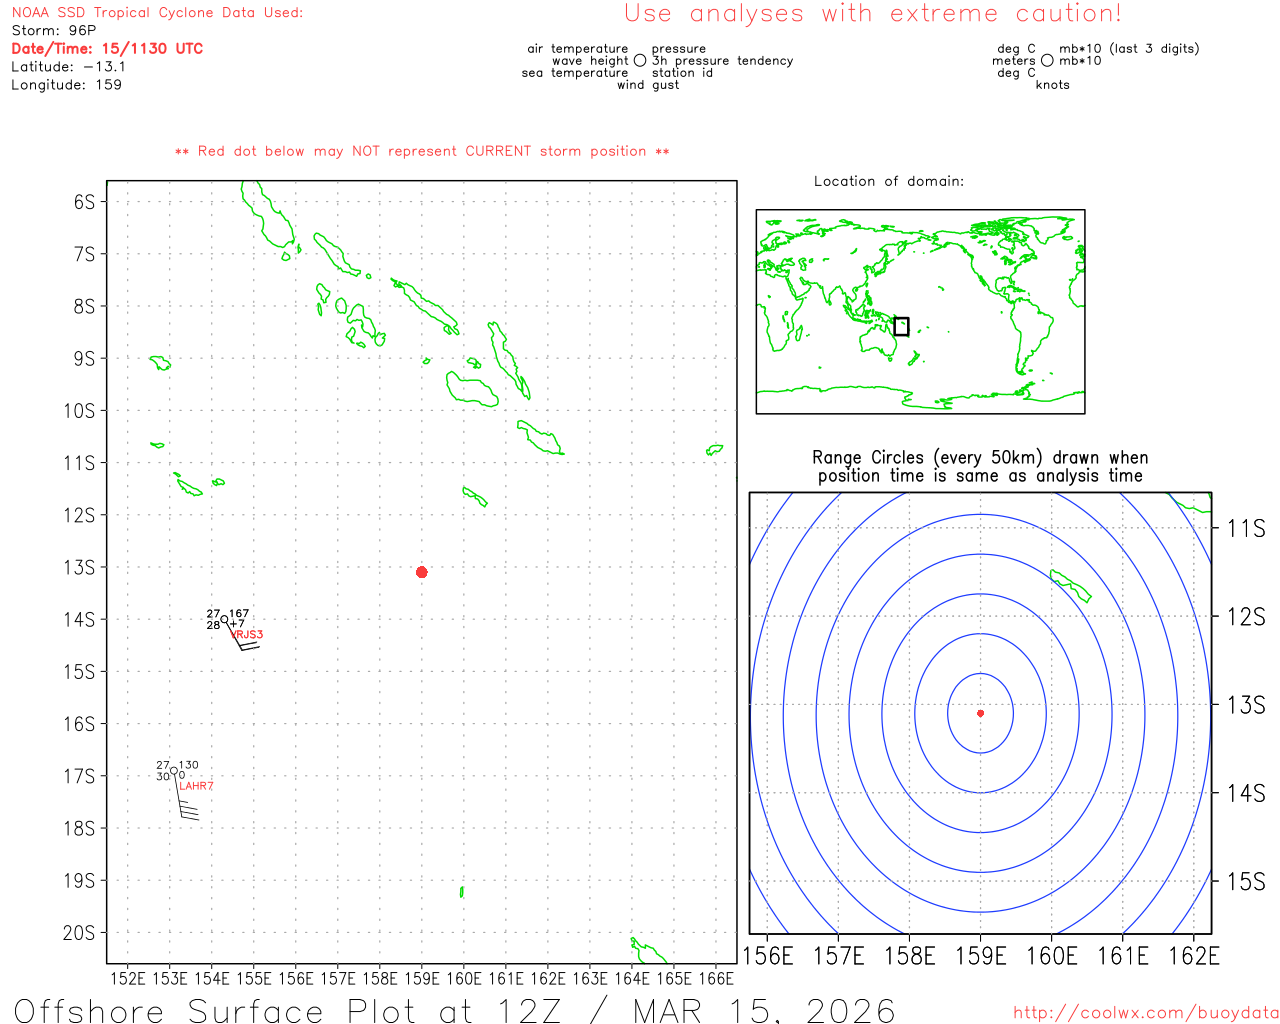Click the '6S' latitude label on main map
1280x1024 pixels.
pos(84,202)
